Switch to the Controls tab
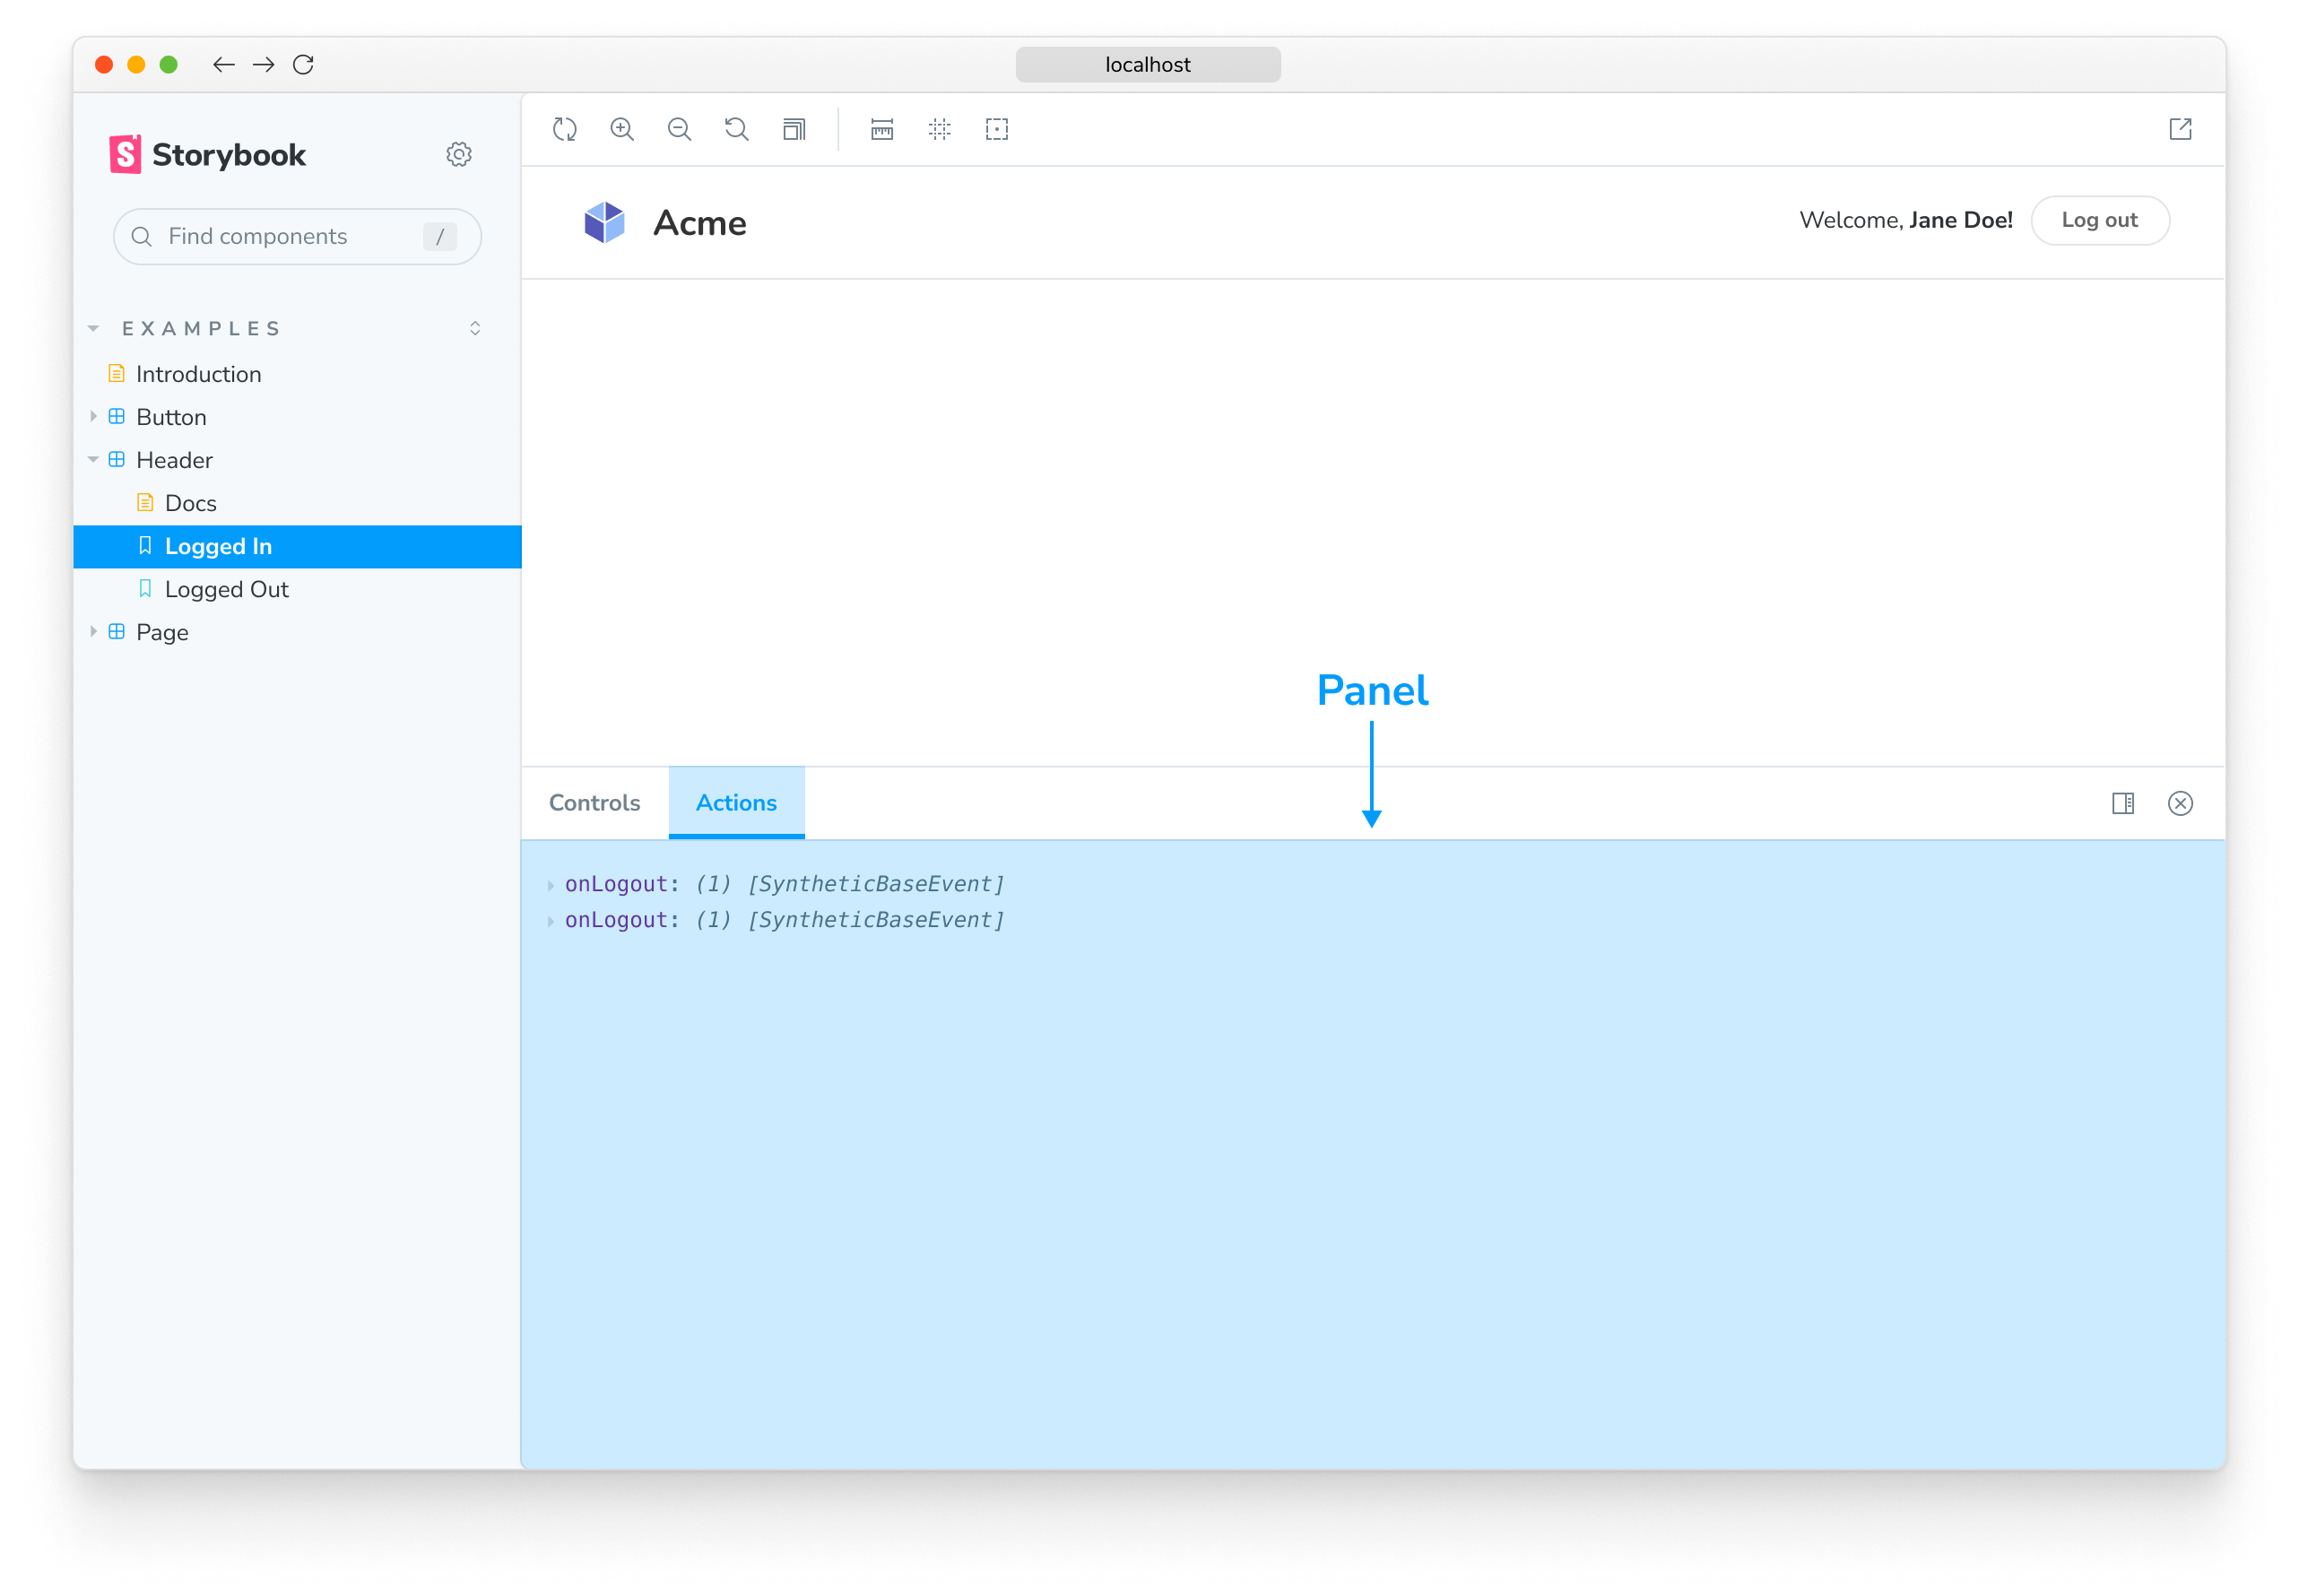 click(x=594, y=803)
